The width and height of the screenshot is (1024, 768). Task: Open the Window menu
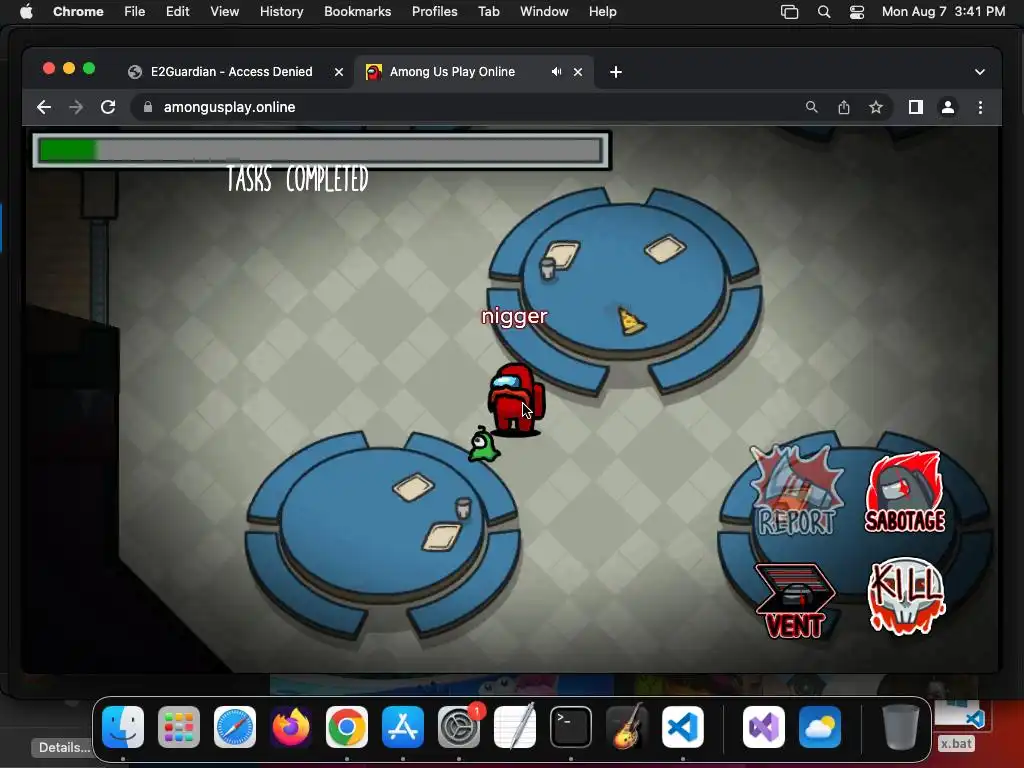(x=544, y=12)
